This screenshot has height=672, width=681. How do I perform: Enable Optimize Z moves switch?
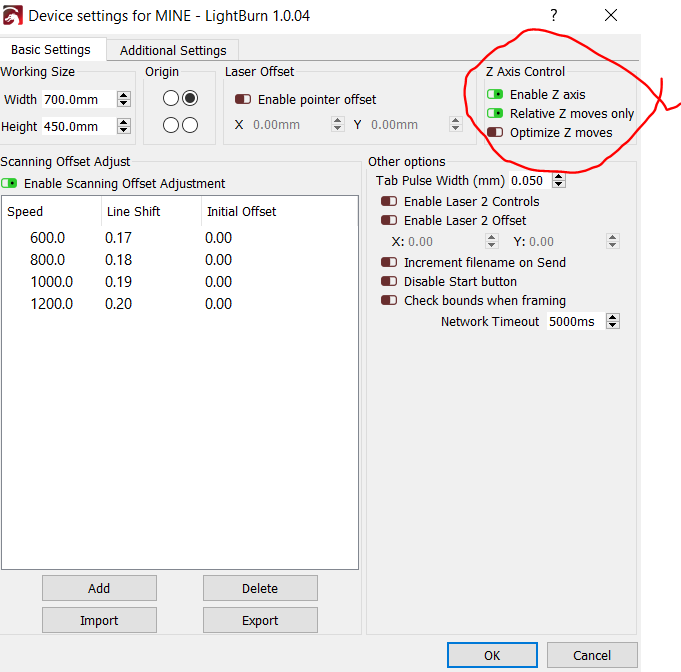point(495,132)
